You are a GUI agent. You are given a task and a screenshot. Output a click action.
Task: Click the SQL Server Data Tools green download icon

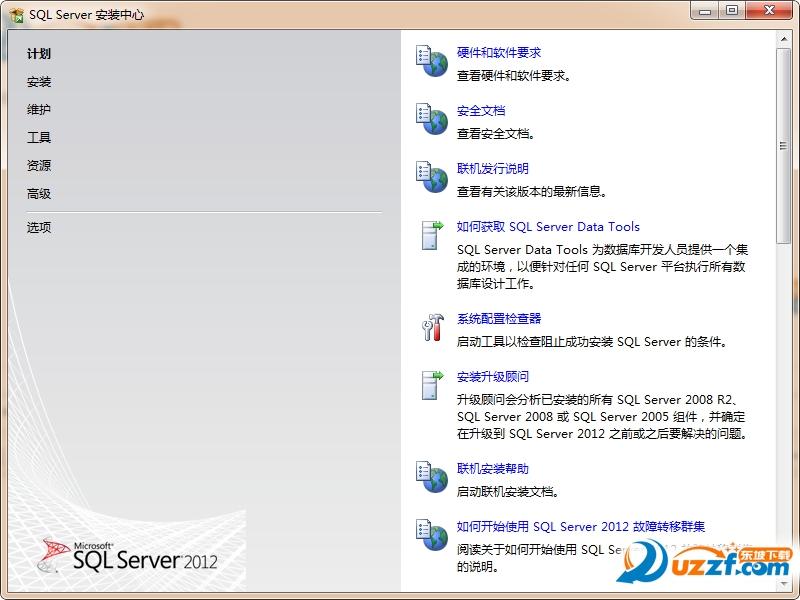(430, 237)
